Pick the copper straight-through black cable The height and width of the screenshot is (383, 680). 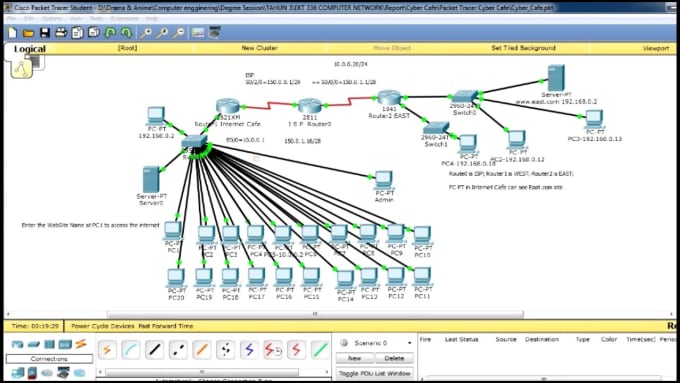(x=154, y=350)
